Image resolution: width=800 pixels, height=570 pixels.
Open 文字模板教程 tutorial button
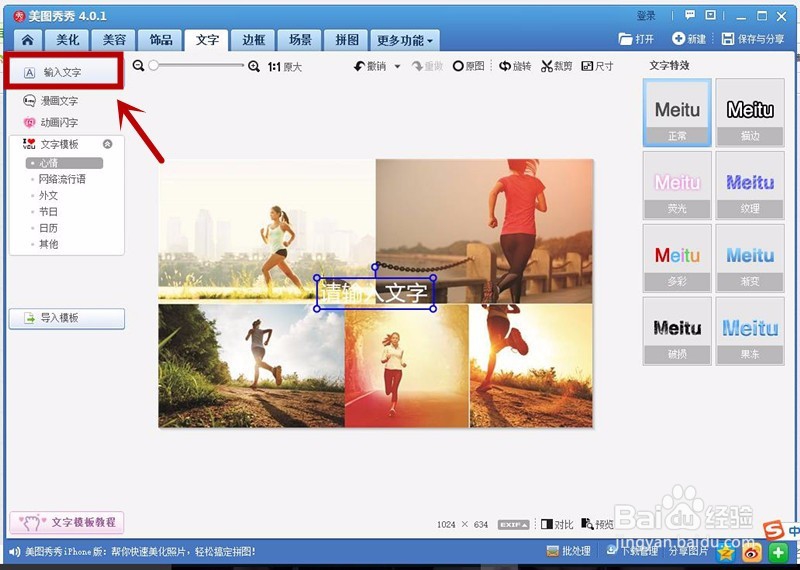(67, 523)
